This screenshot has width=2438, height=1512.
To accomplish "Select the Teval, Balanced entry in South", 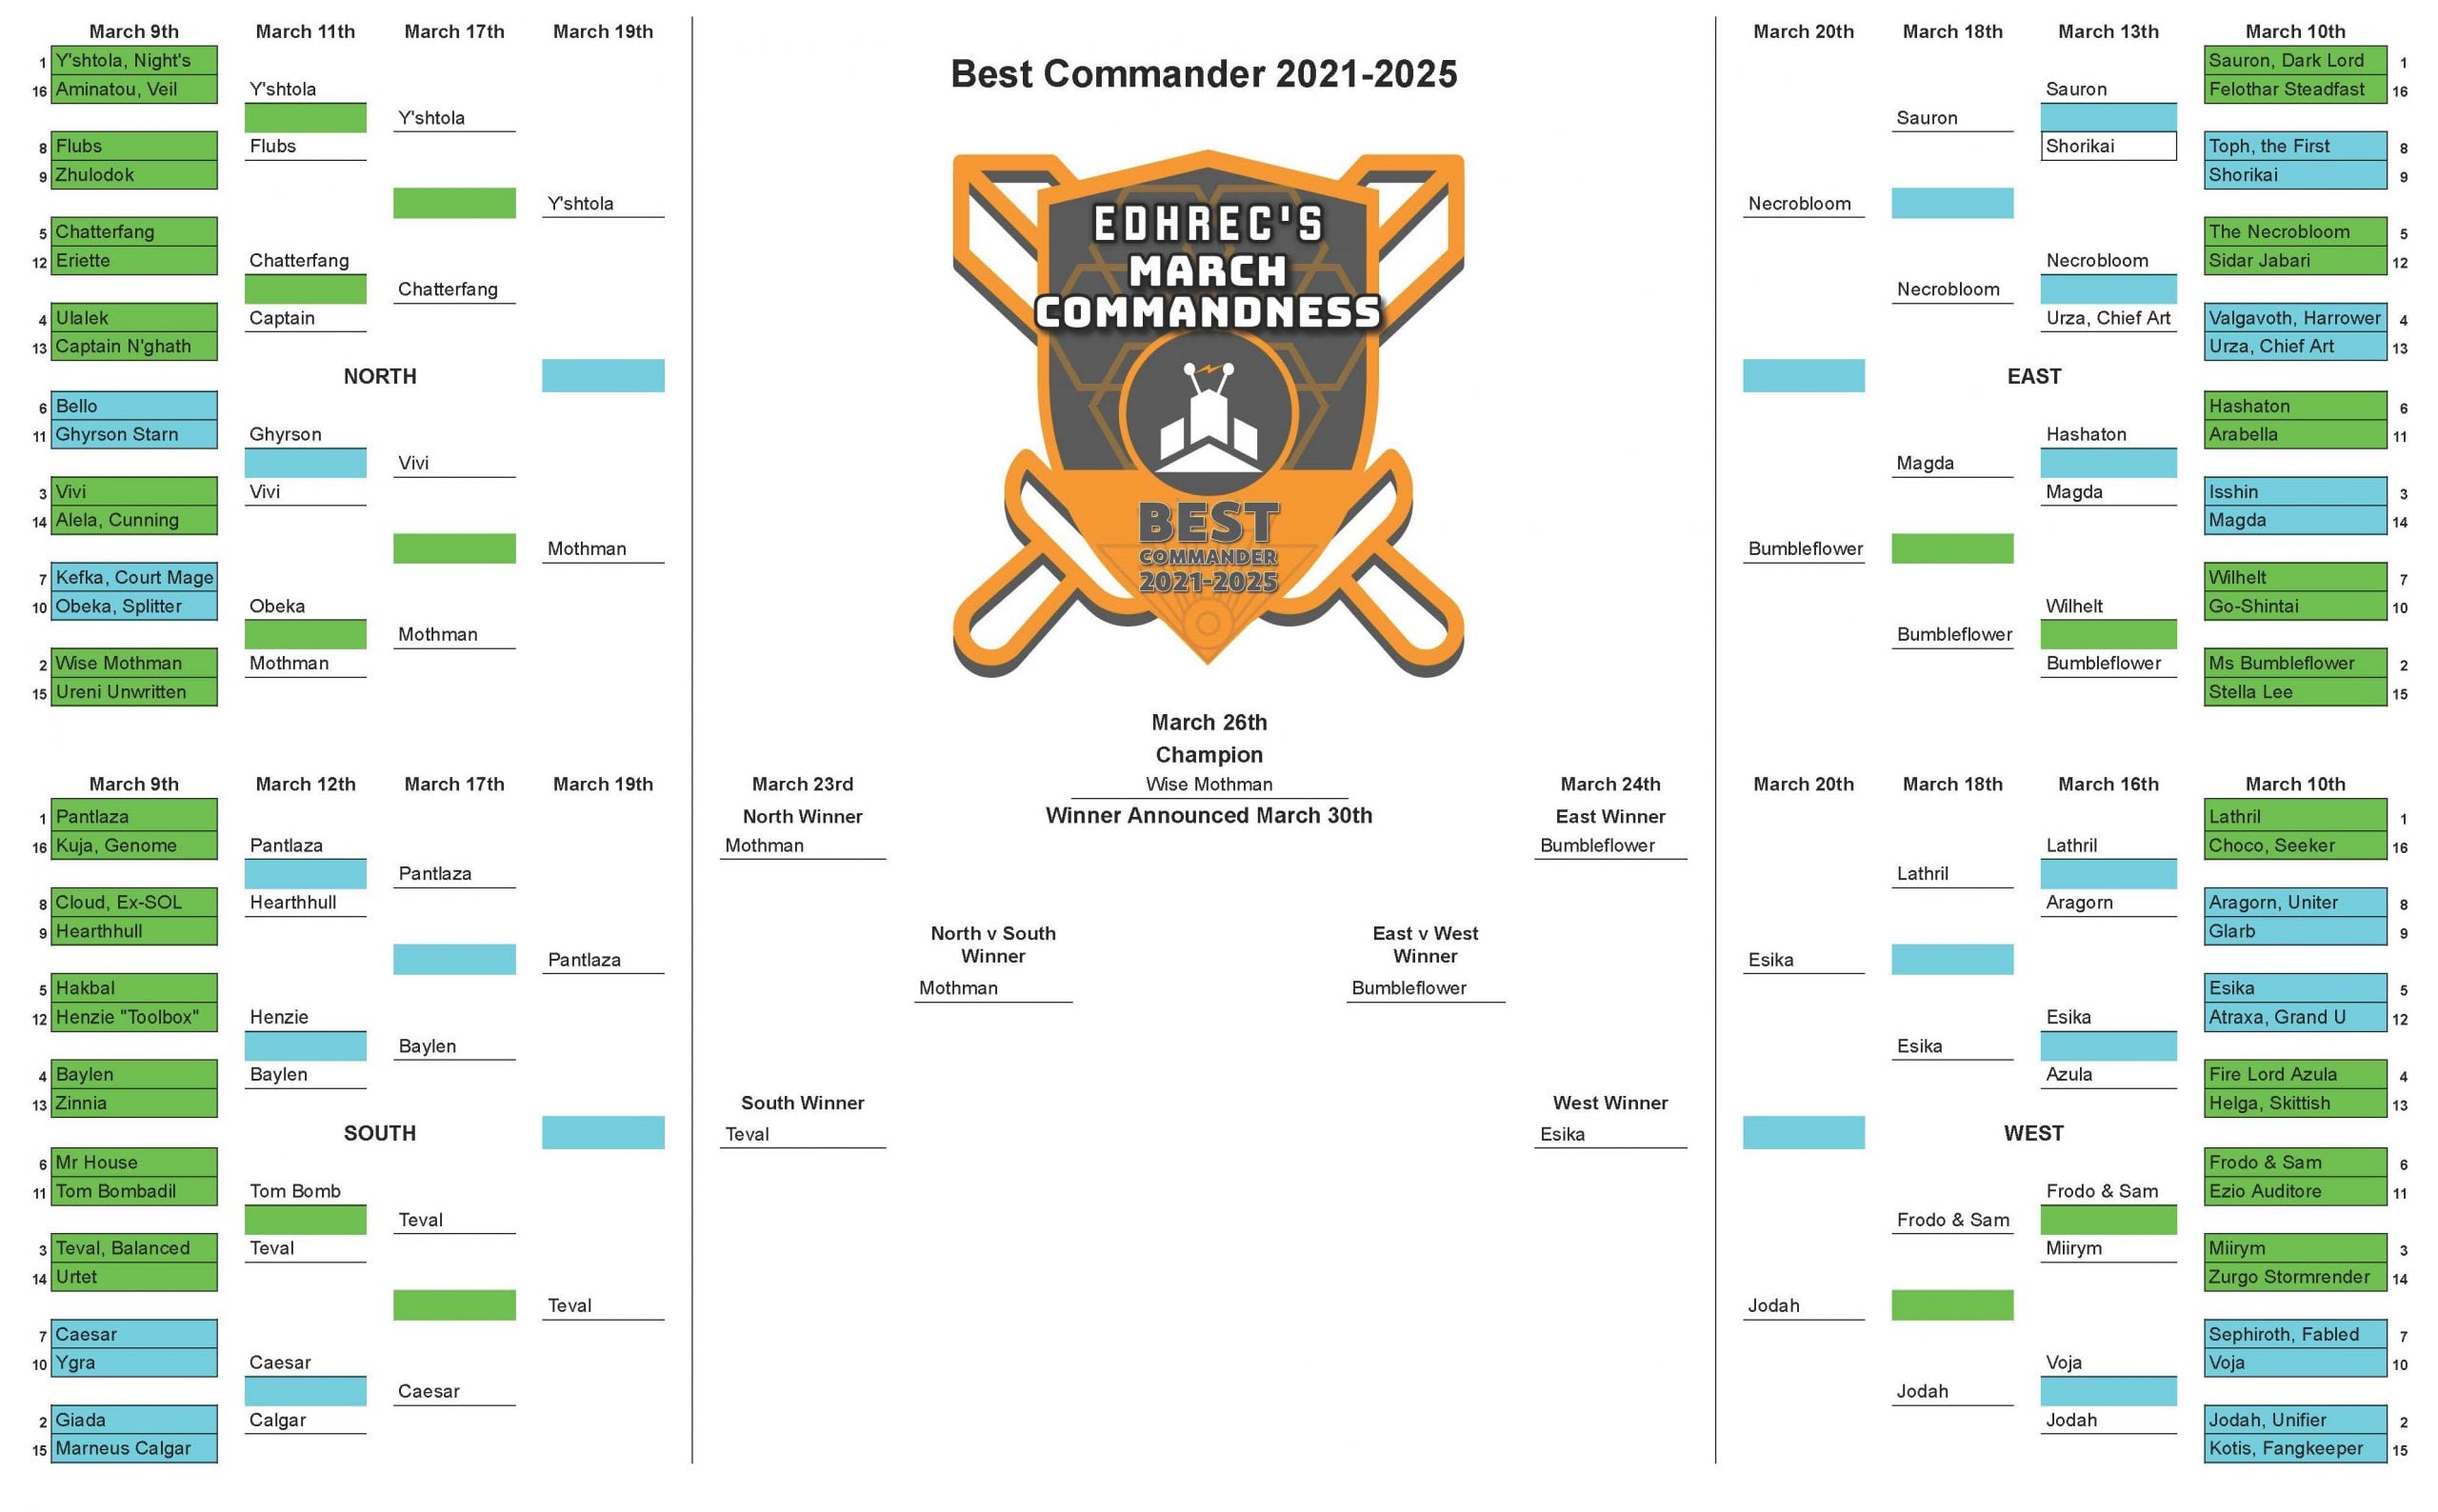I will pyautogui.click(x=133, y=1248).
